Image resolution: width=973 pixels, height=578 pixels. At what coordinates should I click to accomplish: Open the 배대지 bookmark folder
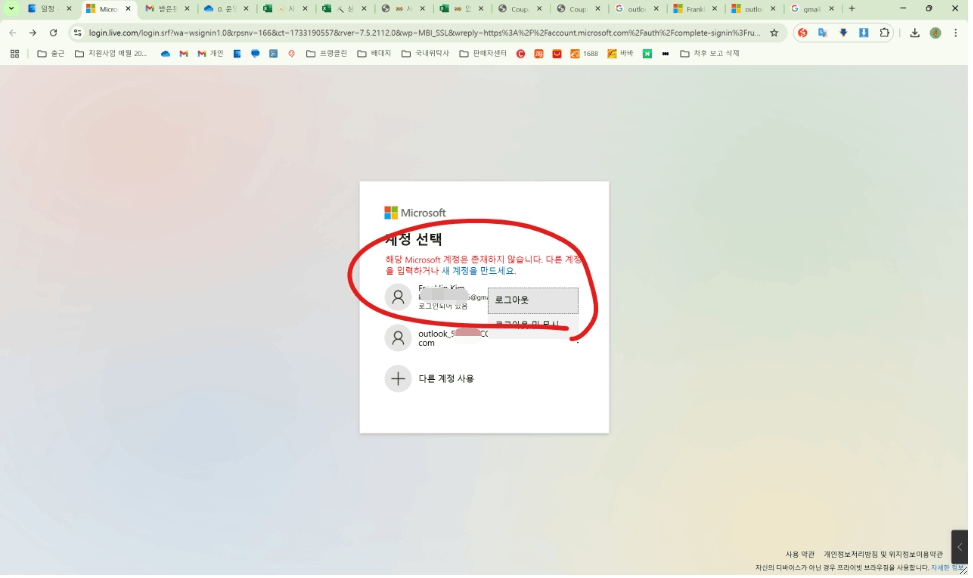pyautogui.click(x=376, y=54)
